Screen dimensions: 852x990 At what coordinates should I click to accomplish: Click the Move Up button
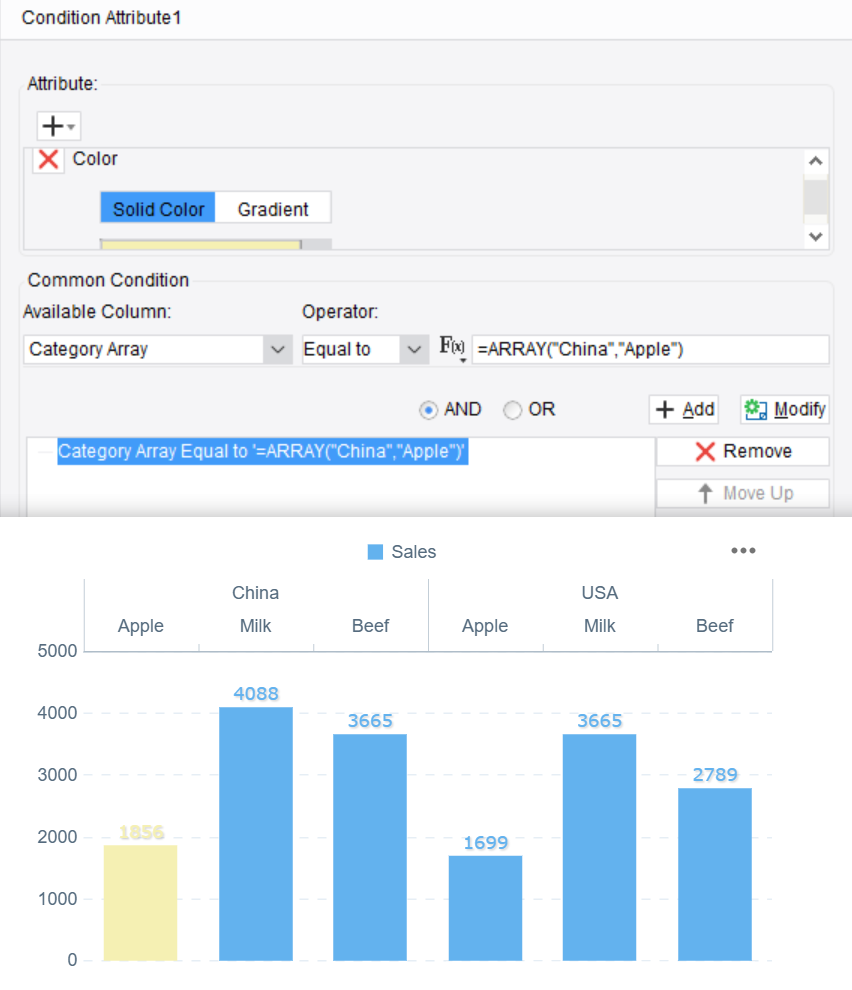tap(743, 493)
